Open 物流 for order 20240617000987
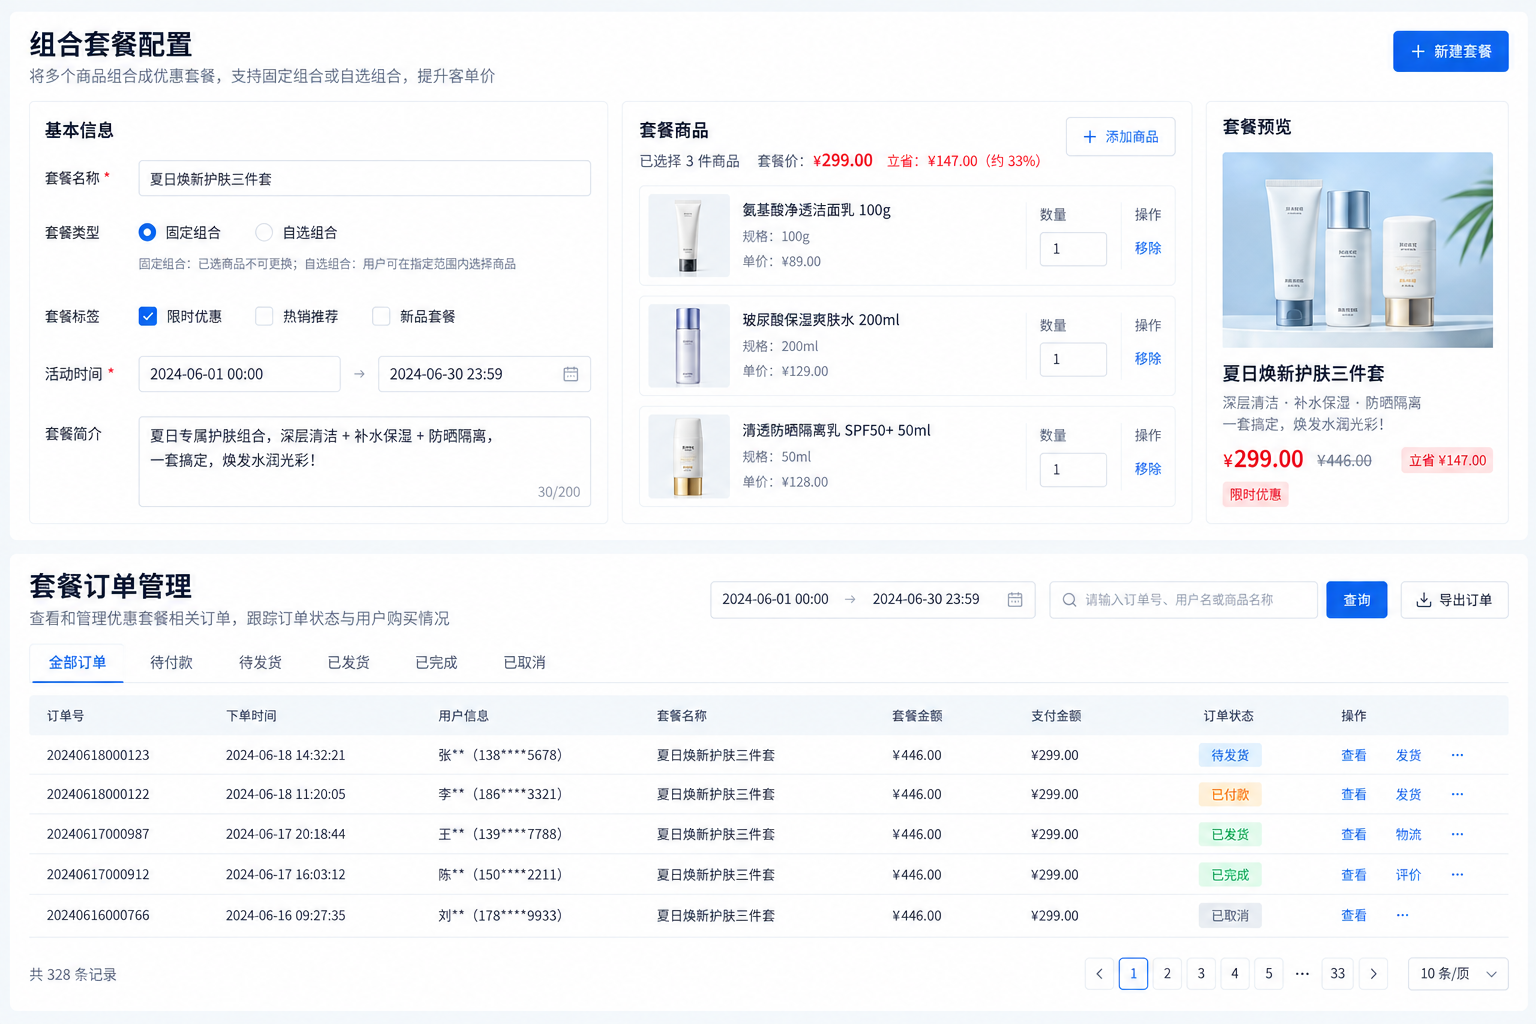This screenshot has height=1024, width=1536. point(1408,834)
